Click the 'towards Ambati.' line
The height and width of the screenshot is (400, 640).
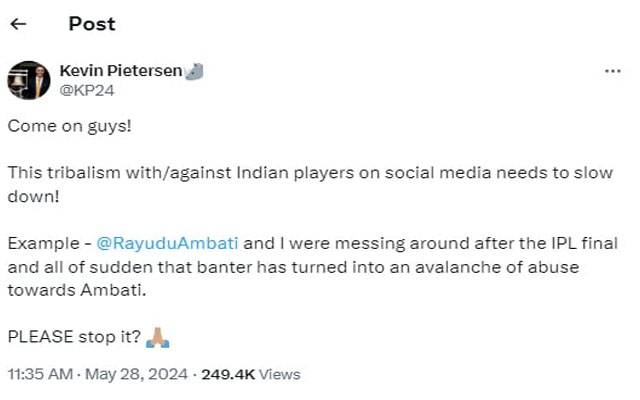pyautogui.click(x=77, y=290)
